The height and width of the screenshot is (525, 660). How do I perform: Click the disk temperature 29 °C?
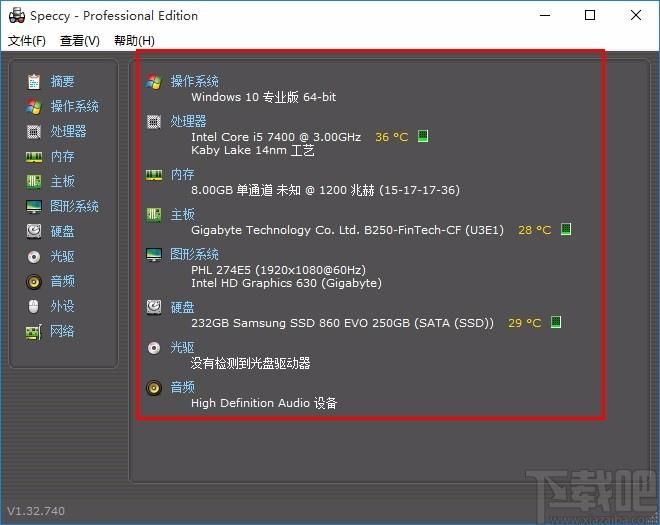point(524,323)
